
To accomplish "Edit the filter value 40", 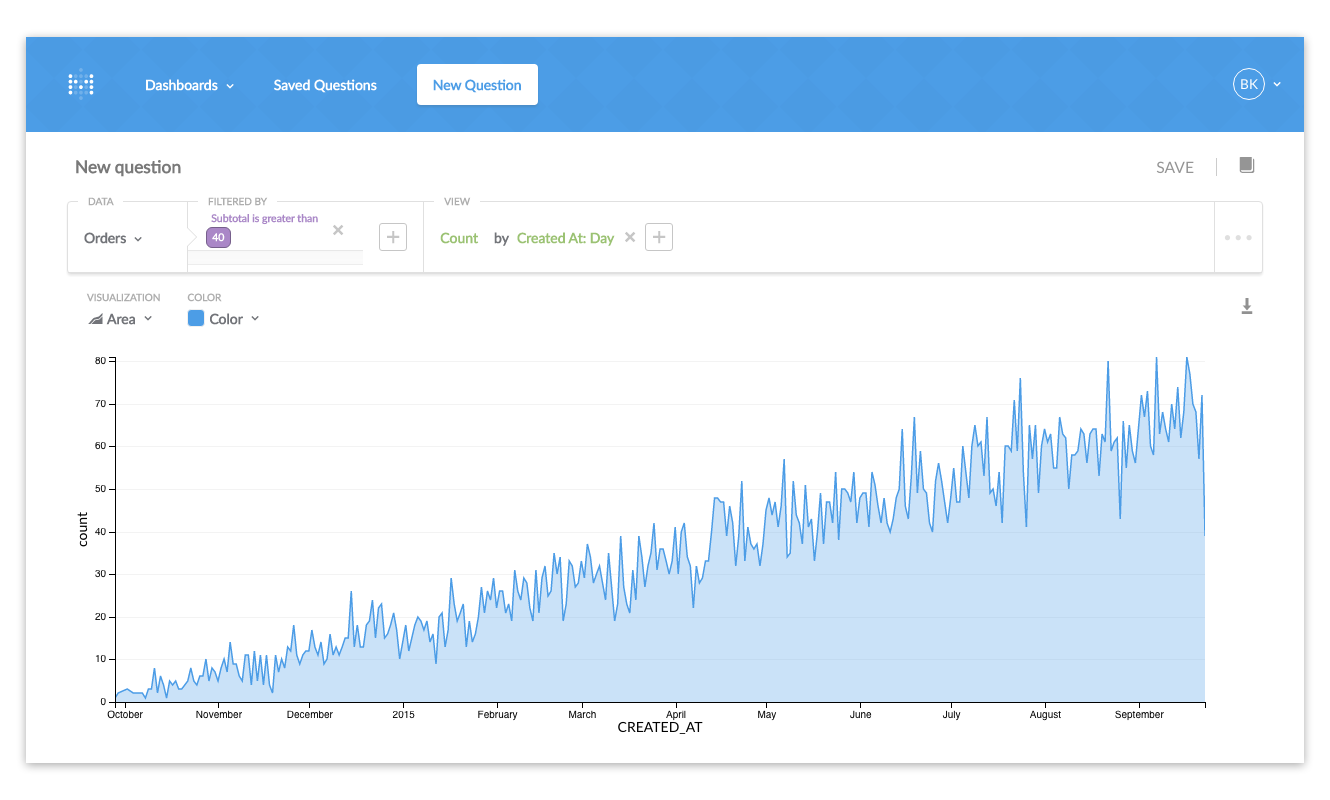I will (218, 237).
